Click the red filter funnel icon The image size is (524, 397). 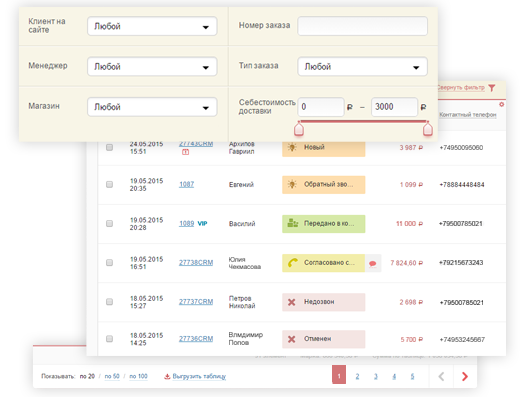pos(492,88)
